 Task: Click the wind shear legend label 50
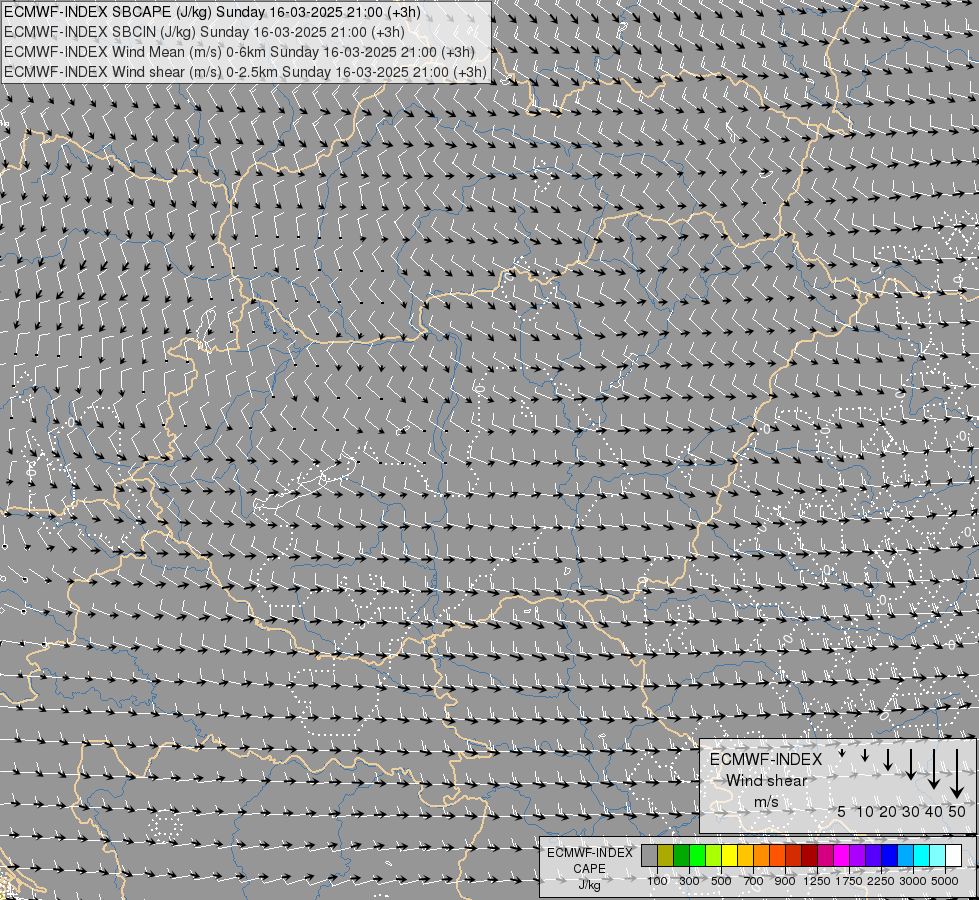[957, 811]
